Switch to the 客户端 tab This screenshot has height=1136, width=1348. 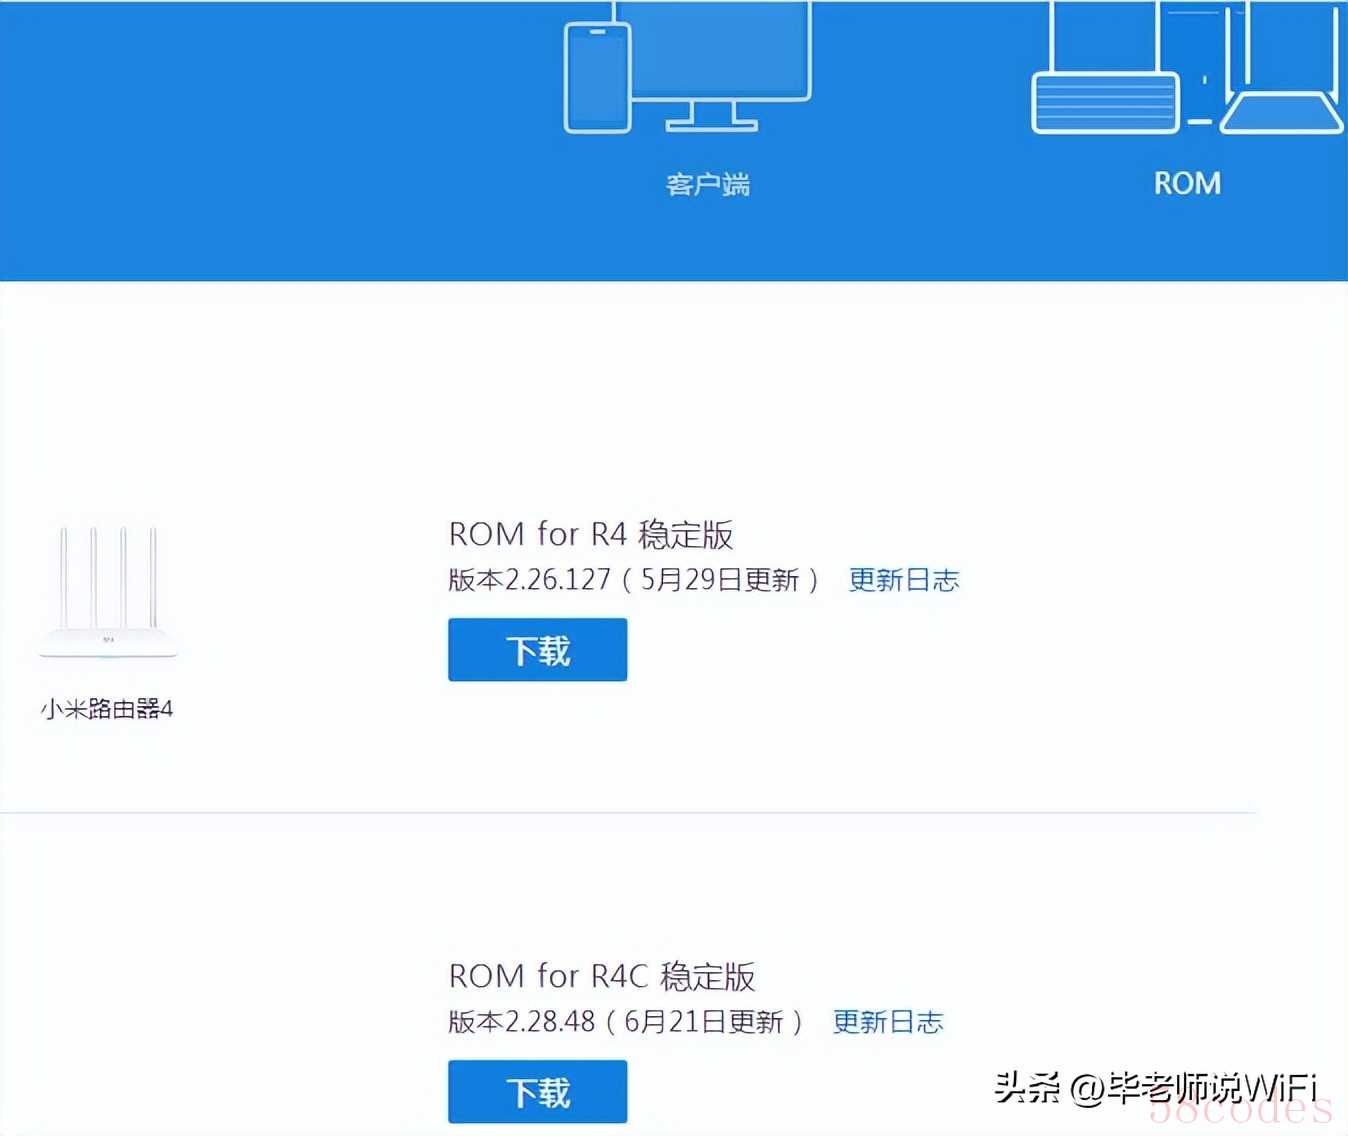click(708, 184)
